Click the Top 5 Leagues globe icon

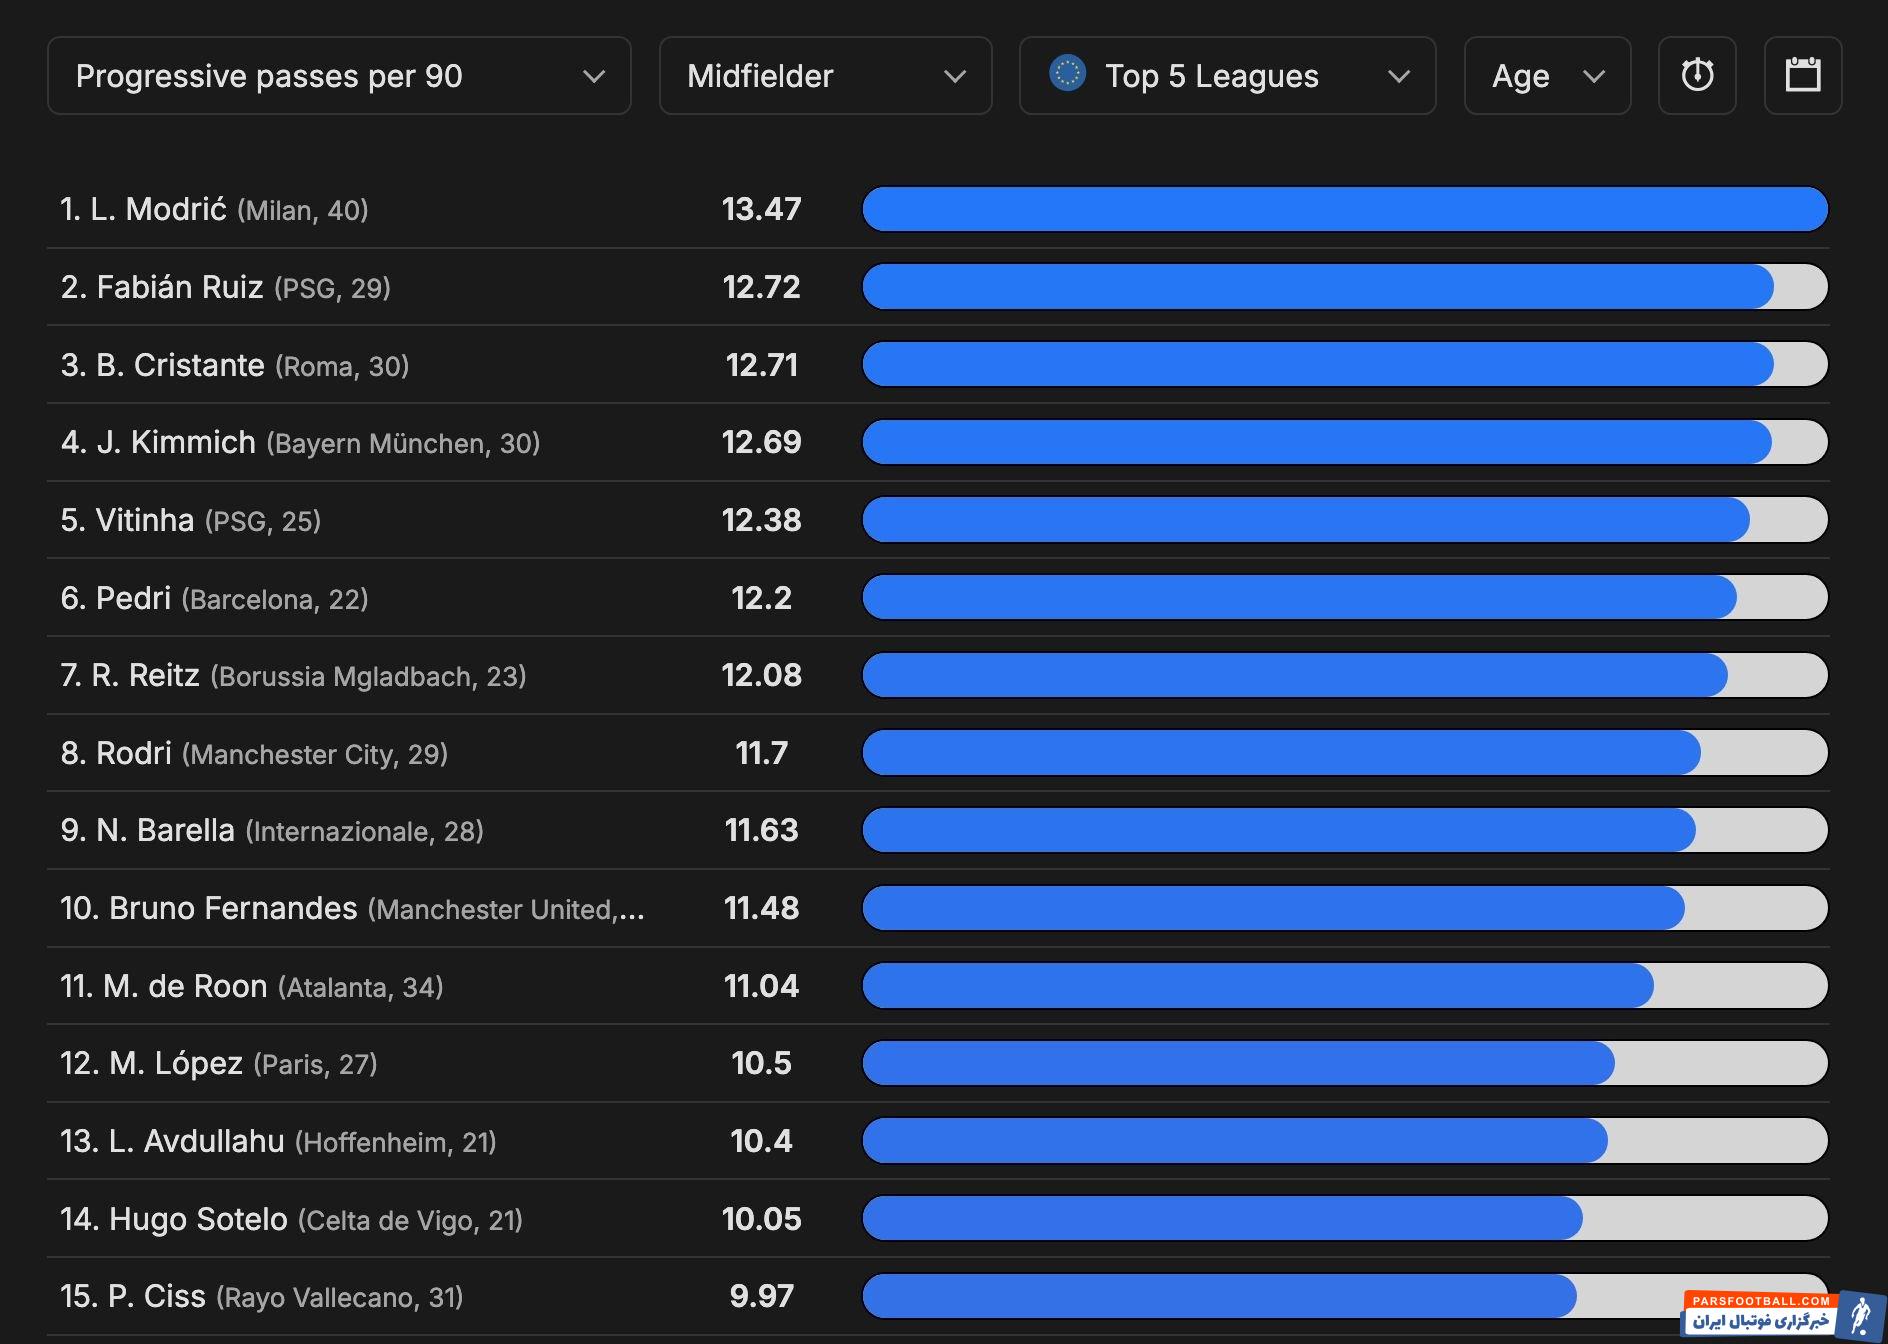[x=1067, y=74]
